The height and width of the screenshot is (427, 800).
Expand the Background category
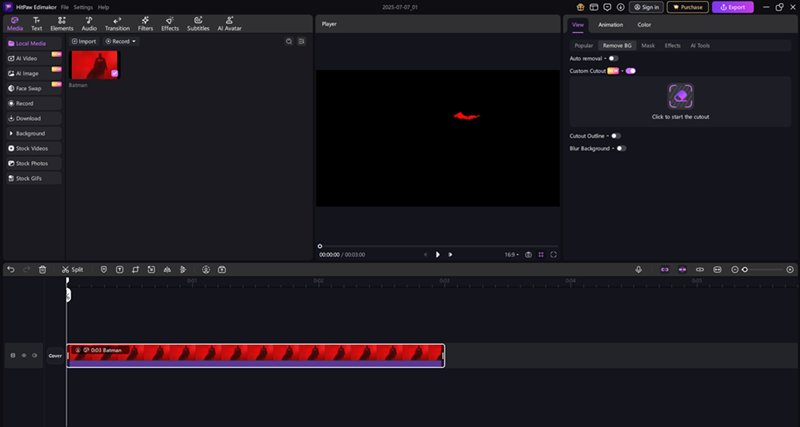(33, 134)
